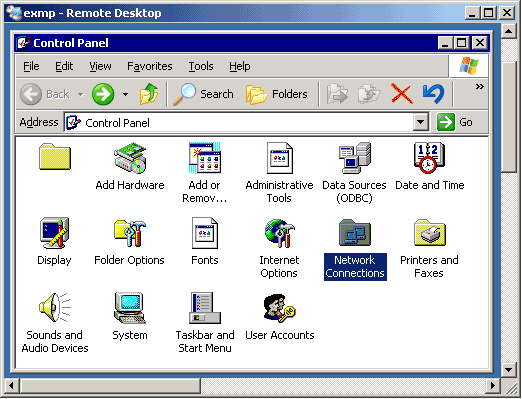Expand the Forward history dropdown arrow
The image size is (522, 399).
pyautogui.click(x=125, y=94)
